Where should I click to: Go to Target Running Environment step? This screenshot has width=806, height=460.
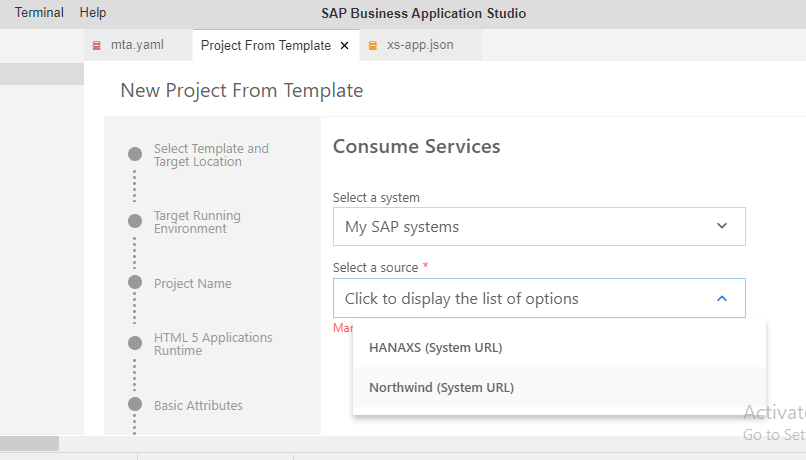click(197, 222)
